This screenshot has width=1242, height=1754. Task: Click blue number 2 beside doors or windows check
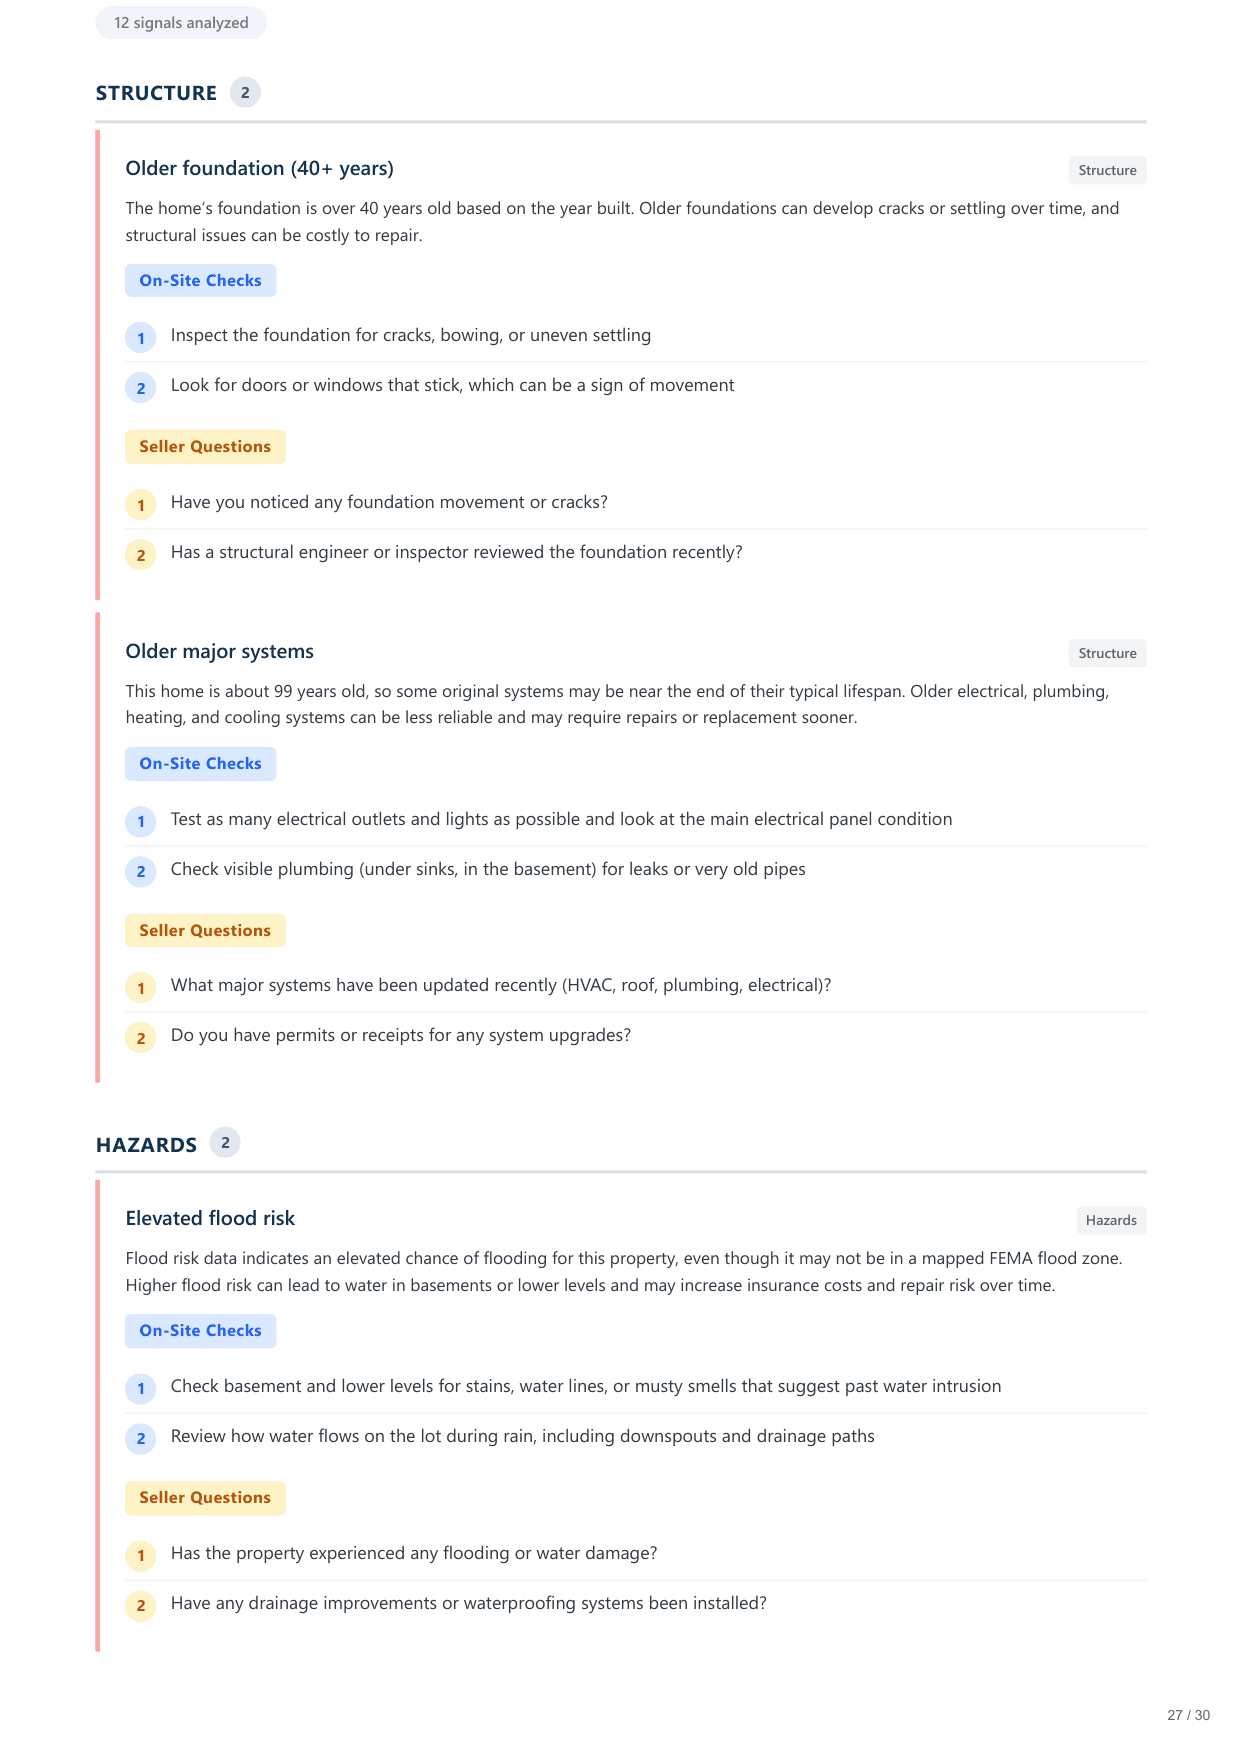[141, 388]
